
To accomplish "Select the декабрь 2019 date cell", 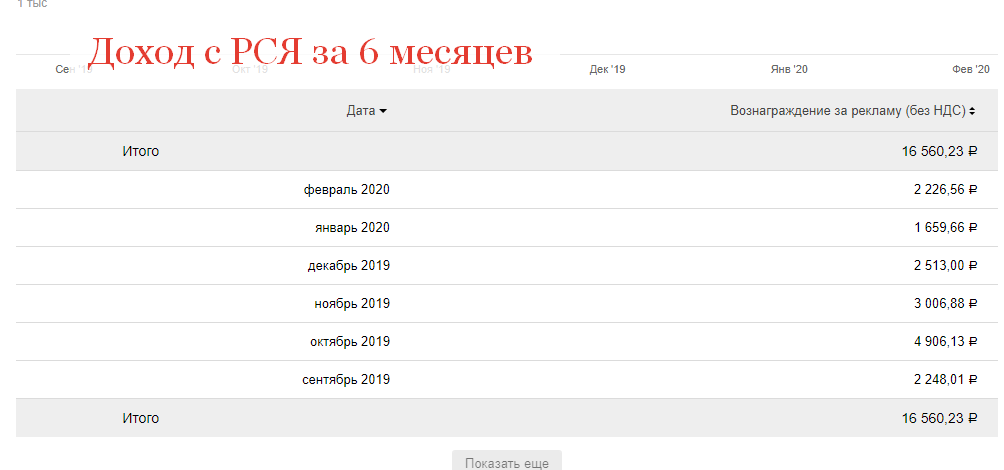I will click(x=348, y=265).
